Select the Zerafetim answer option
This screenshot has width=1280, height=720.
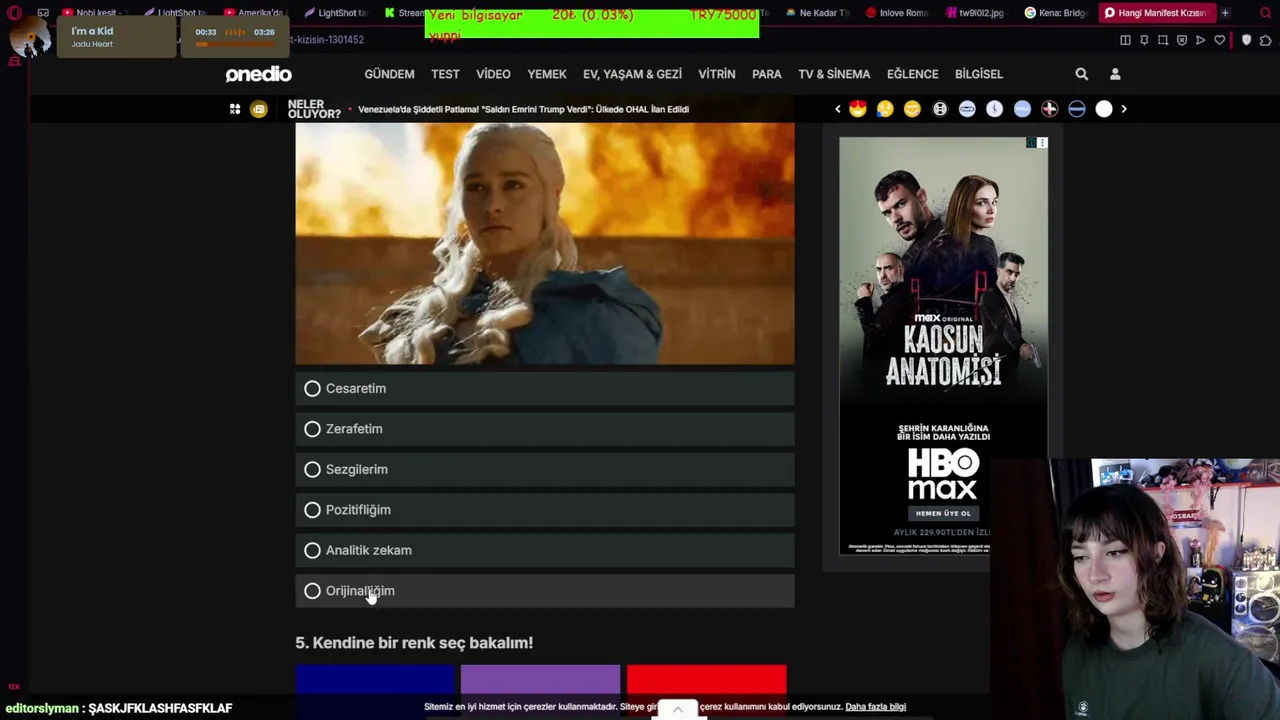click(545, 429)
